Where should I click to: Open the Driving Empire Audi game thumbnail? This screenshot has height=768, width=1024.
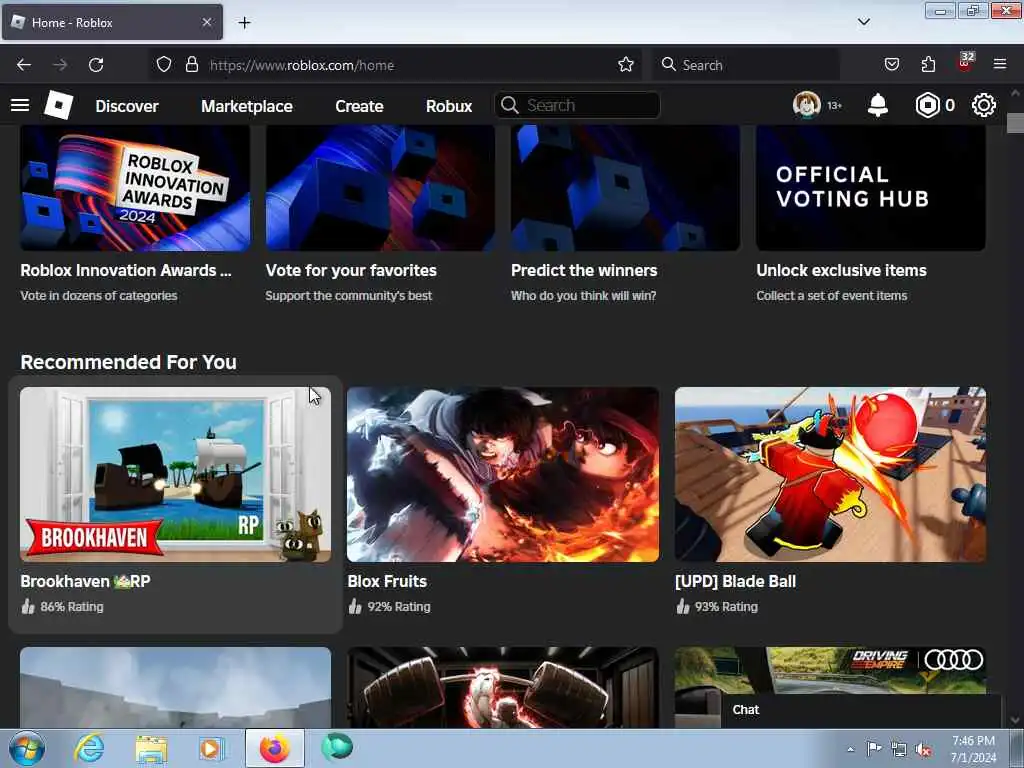click(x=830, y=671)
